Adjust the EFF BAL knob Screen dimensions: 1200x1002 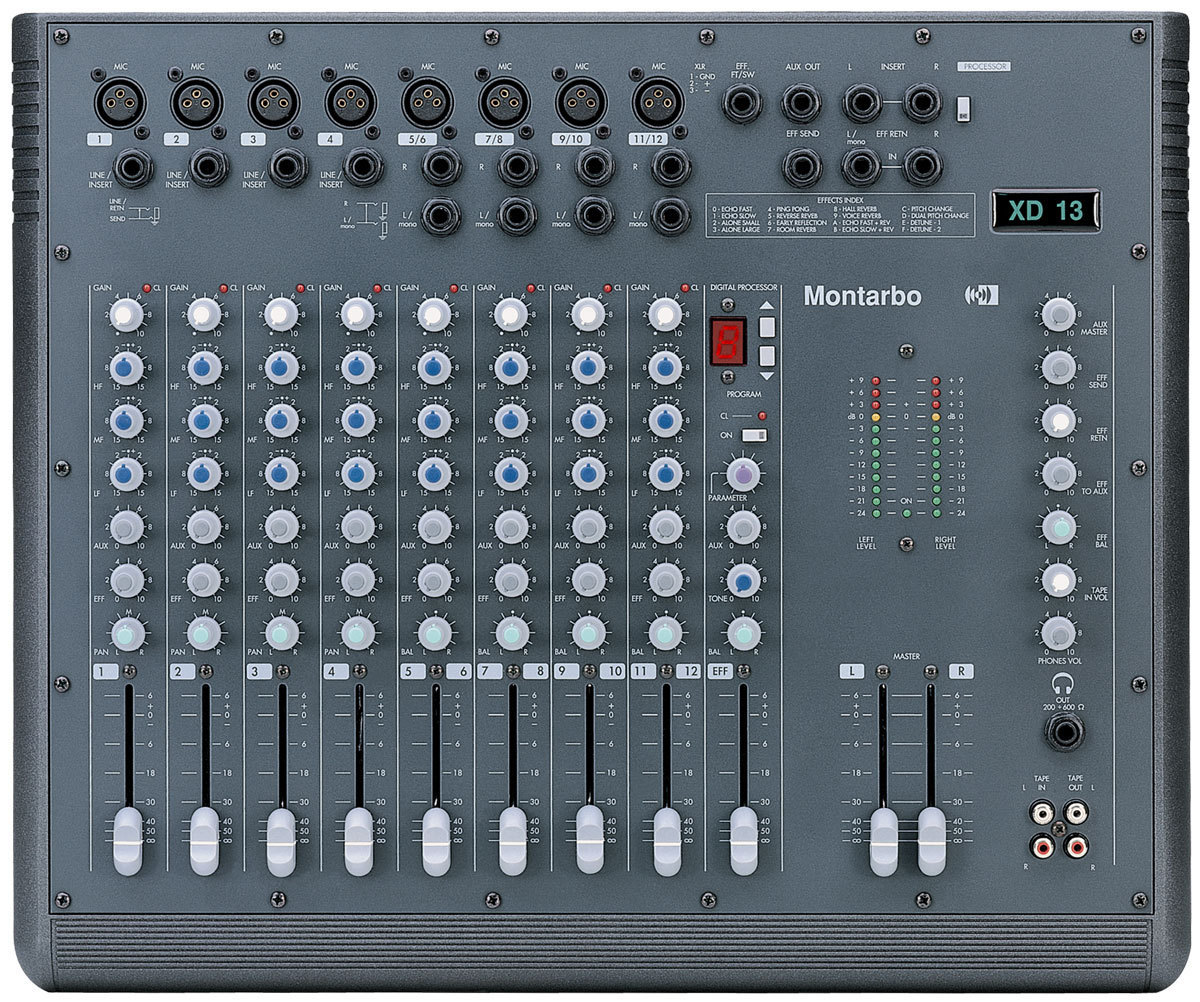(x=1058, y=526)
